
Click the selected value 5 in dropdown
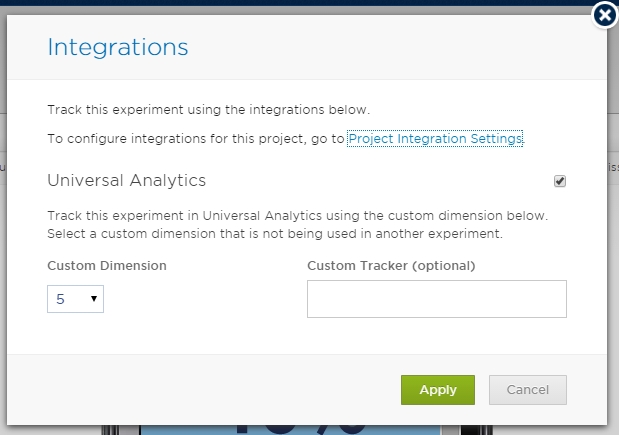(62, 298)
